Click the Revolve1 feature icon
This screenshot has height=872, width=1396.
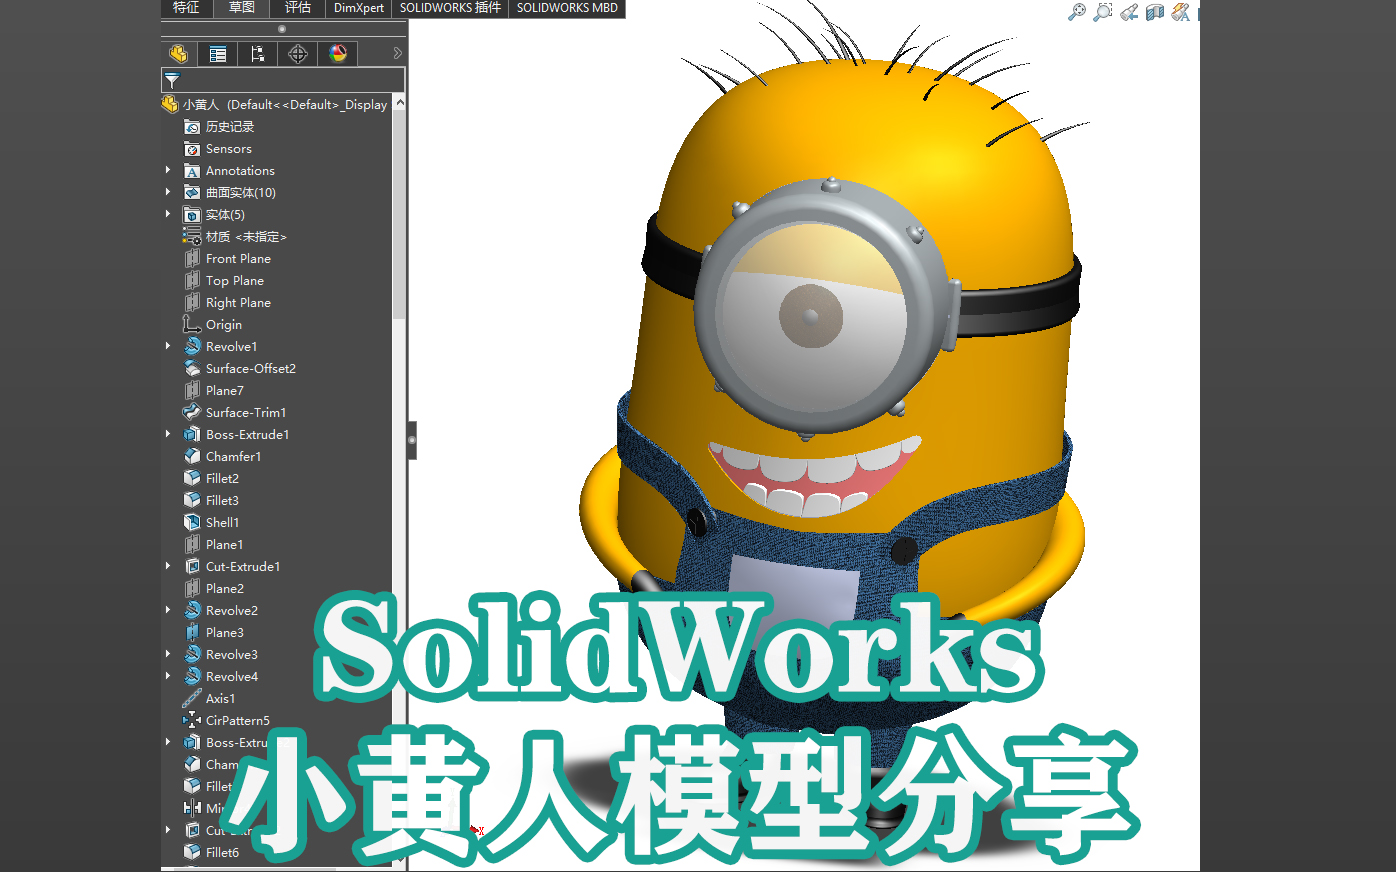(192, 347)
